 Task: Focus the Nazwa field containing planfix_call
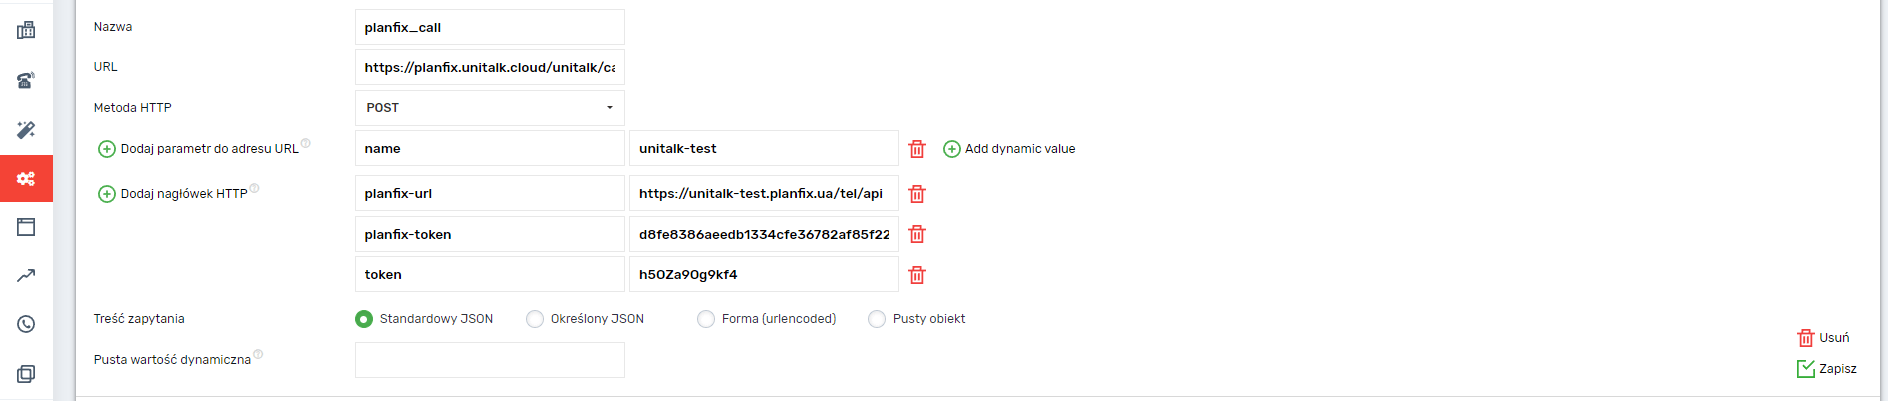(489, 27)
